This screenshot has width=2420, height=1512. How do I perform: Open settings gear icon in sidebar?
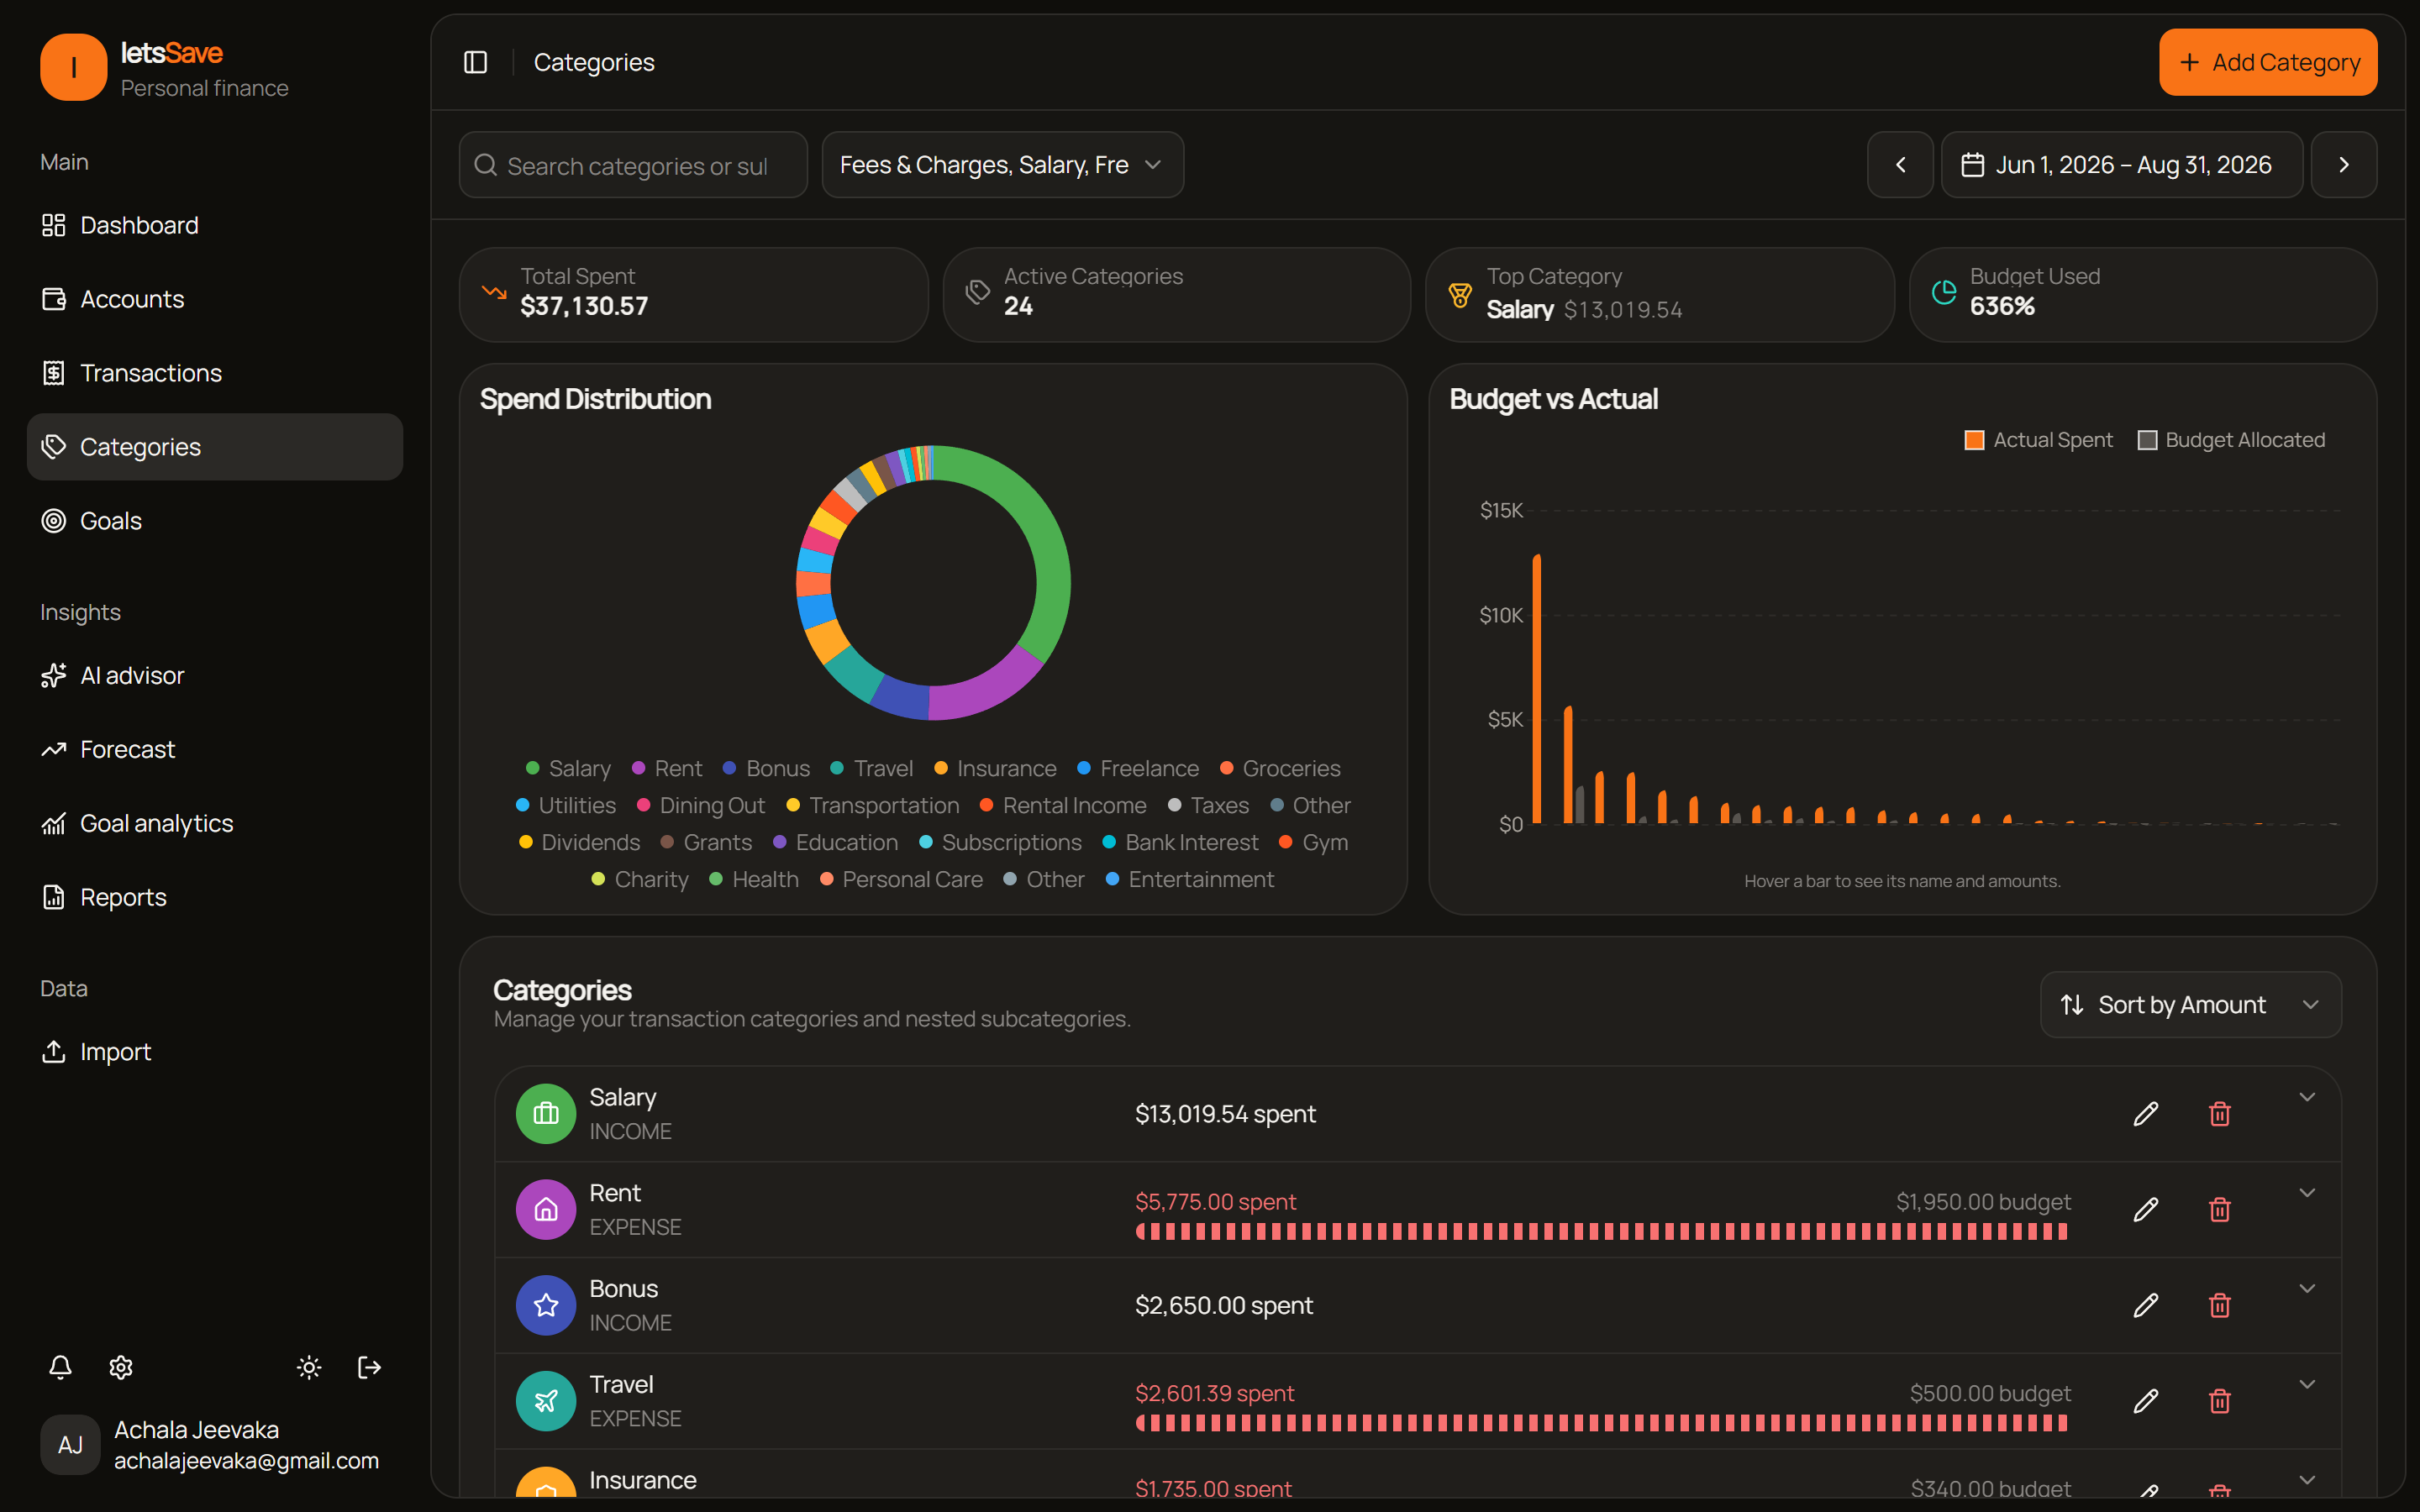(x=121, y=1367)
